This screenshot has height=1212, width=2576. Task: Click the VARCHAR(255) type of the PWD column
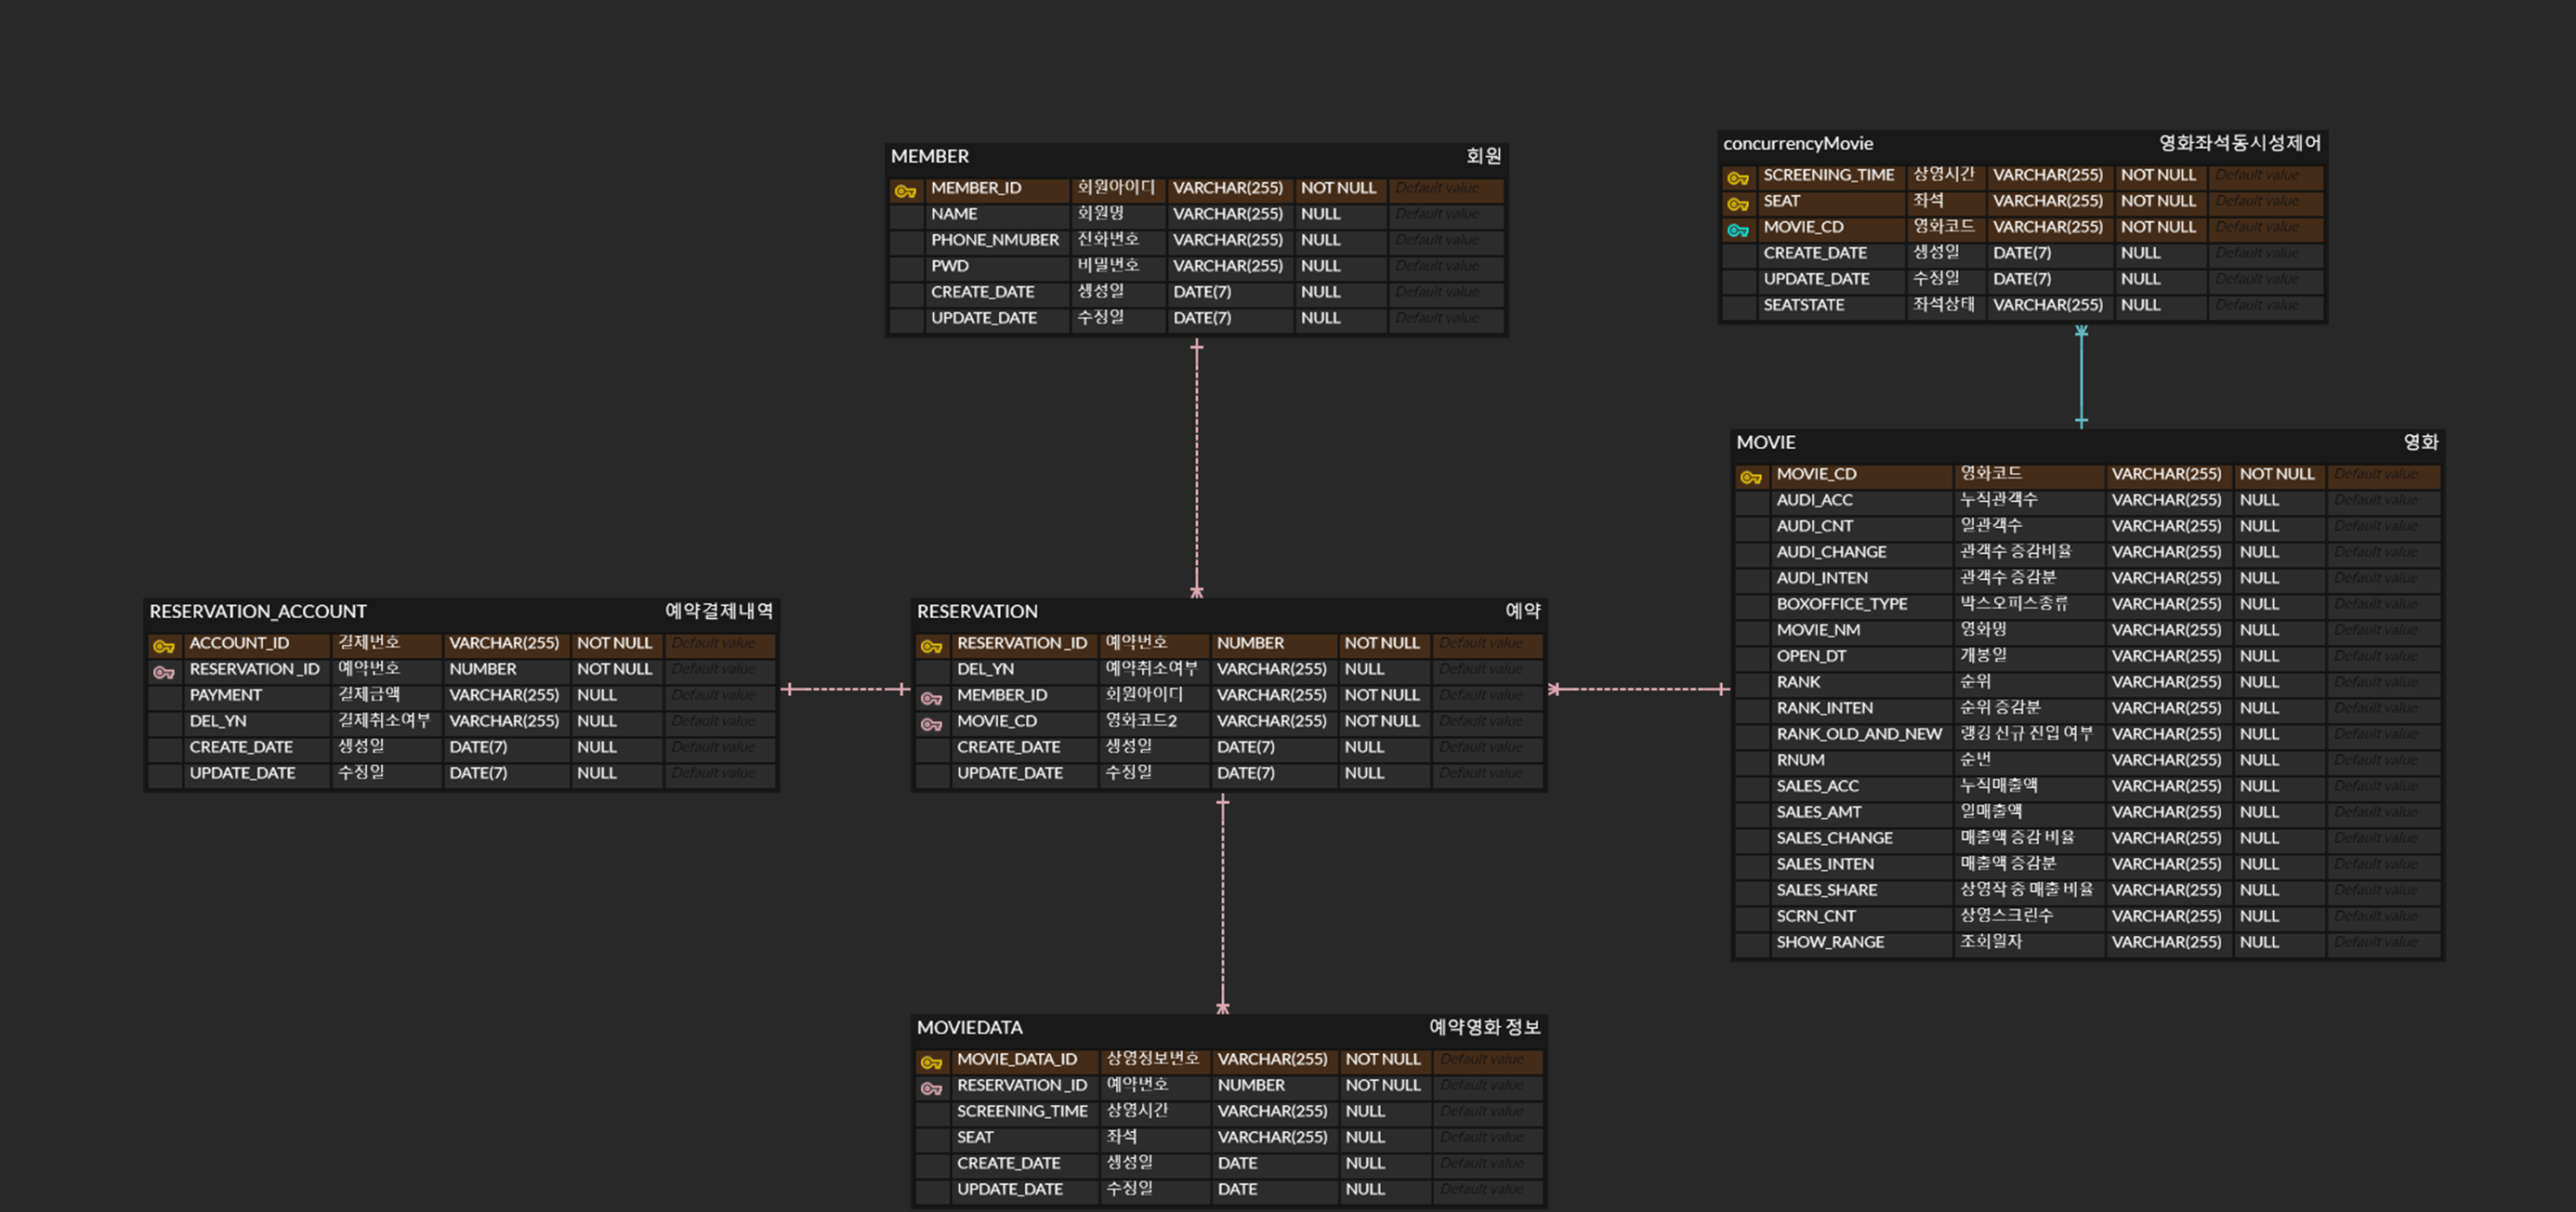click(1229, 266)
